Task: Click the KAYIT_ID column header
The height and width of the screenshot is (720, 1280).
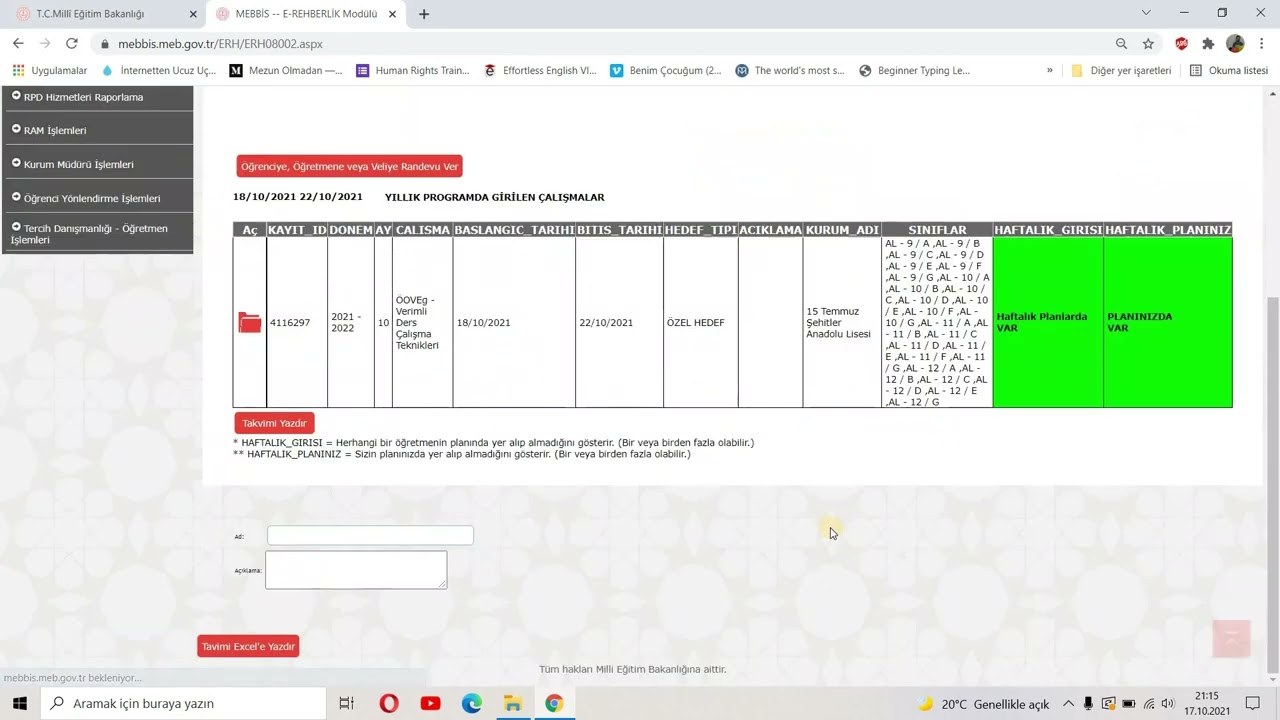Action: 297,230
